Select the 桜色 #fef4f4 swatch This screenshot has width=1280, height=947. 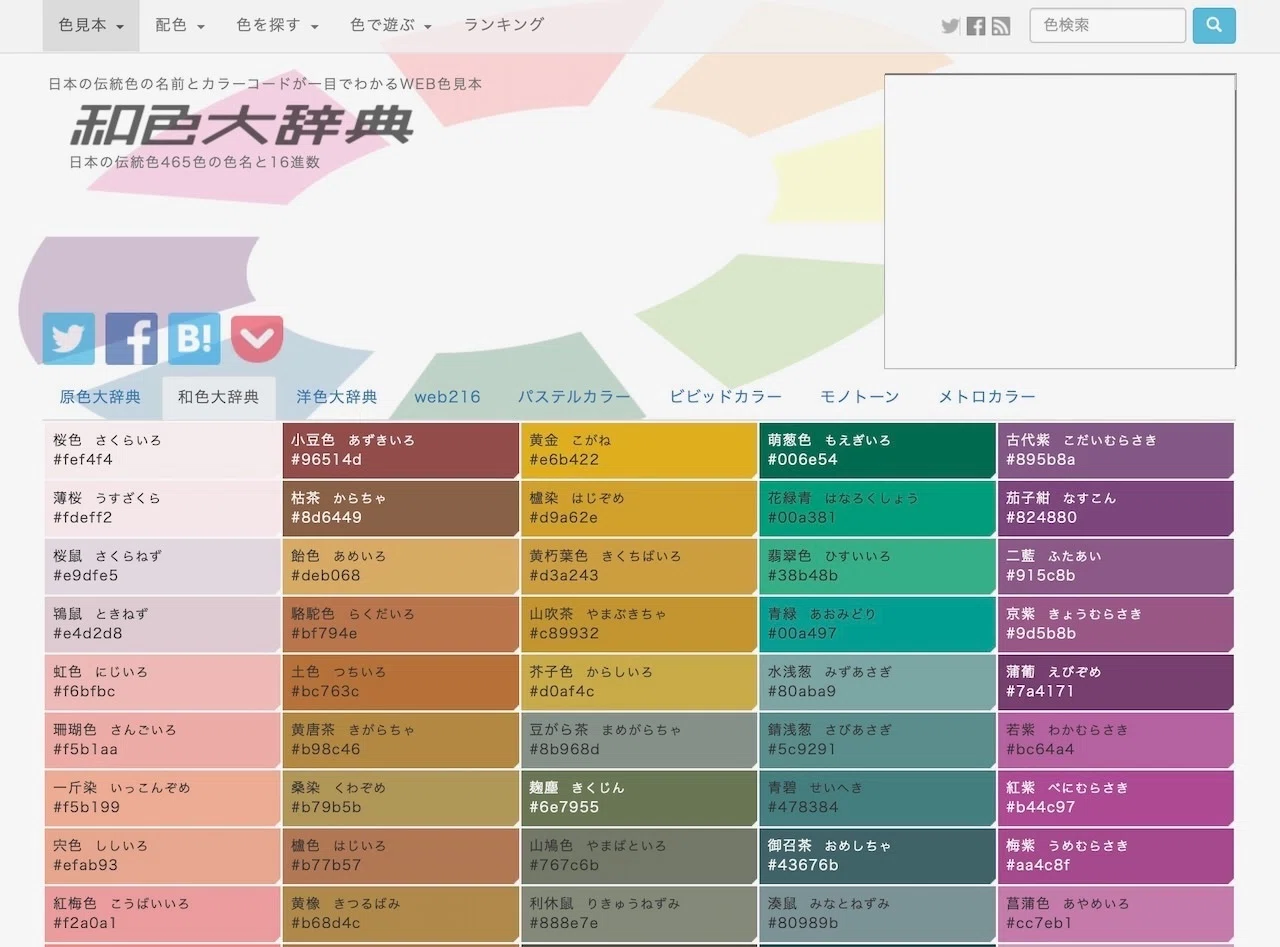(x=162, y=450)
